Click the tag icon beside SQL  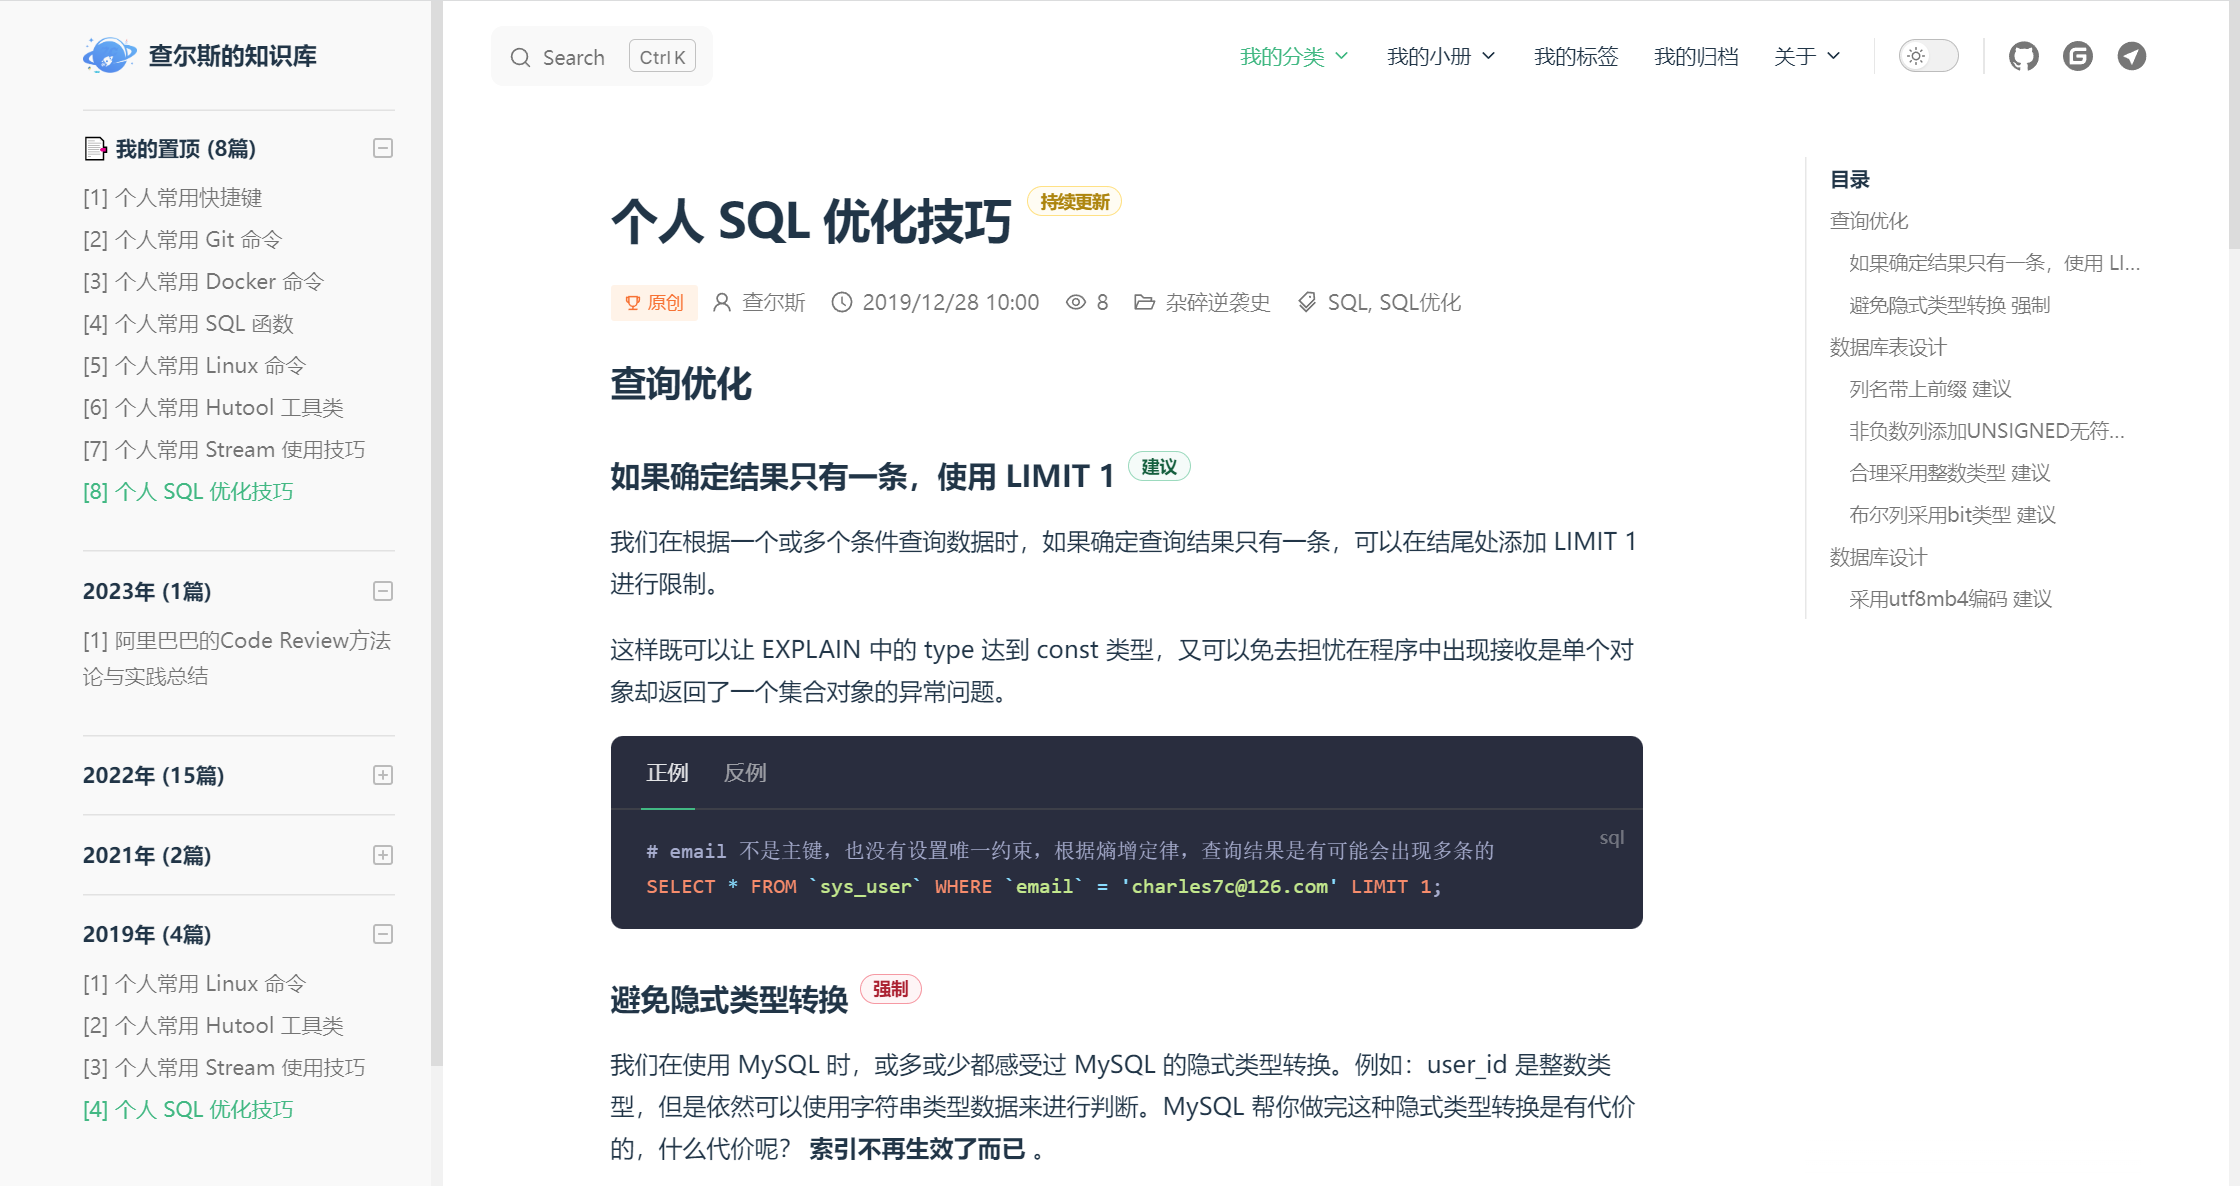(x=1306, y=302)
